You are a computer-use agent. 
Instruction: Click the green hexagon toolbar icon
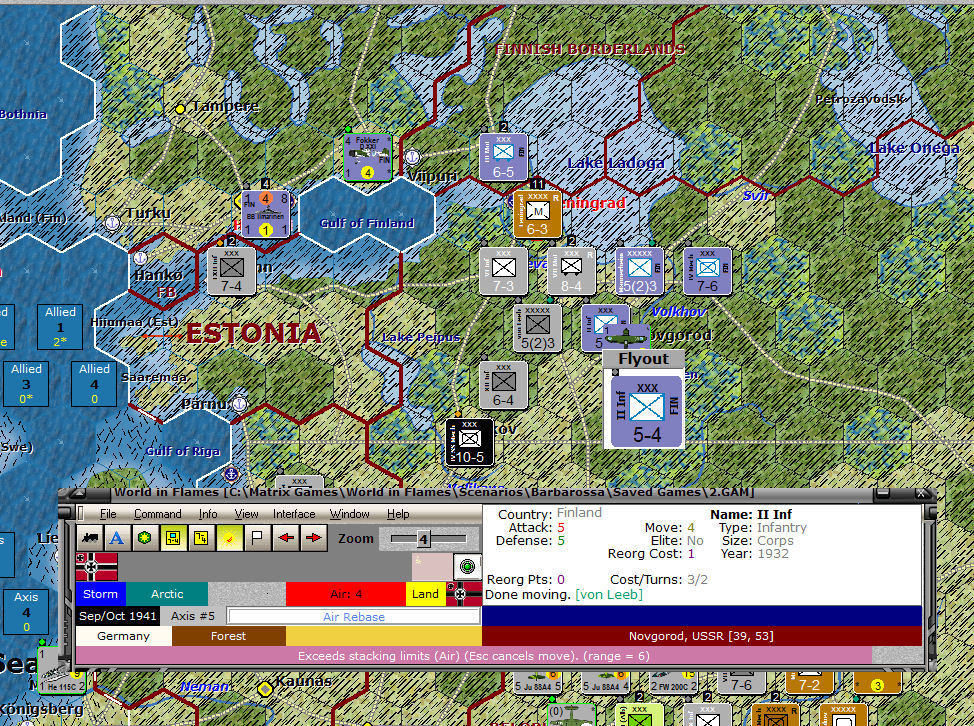(145, 538)
